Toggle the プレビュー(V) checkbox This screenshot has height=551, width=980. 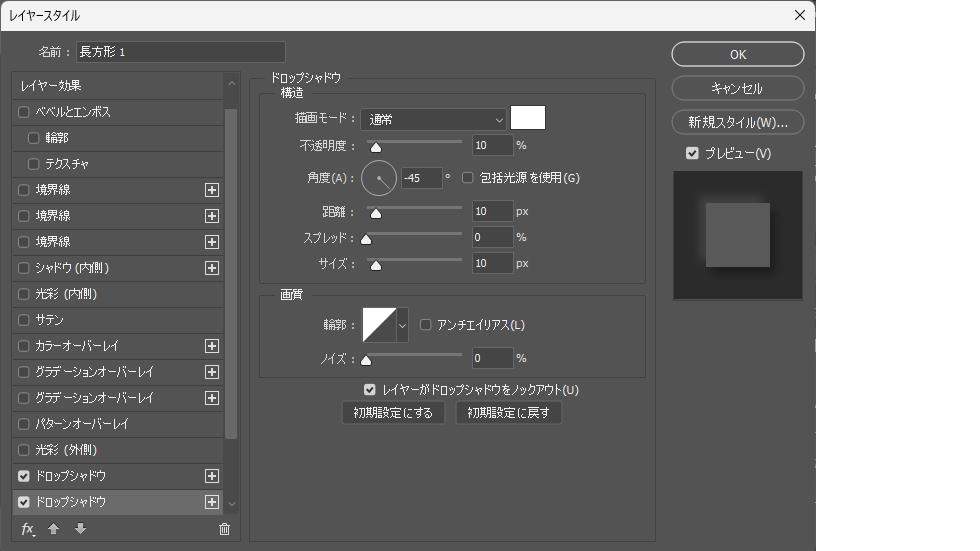click(692, 153)
